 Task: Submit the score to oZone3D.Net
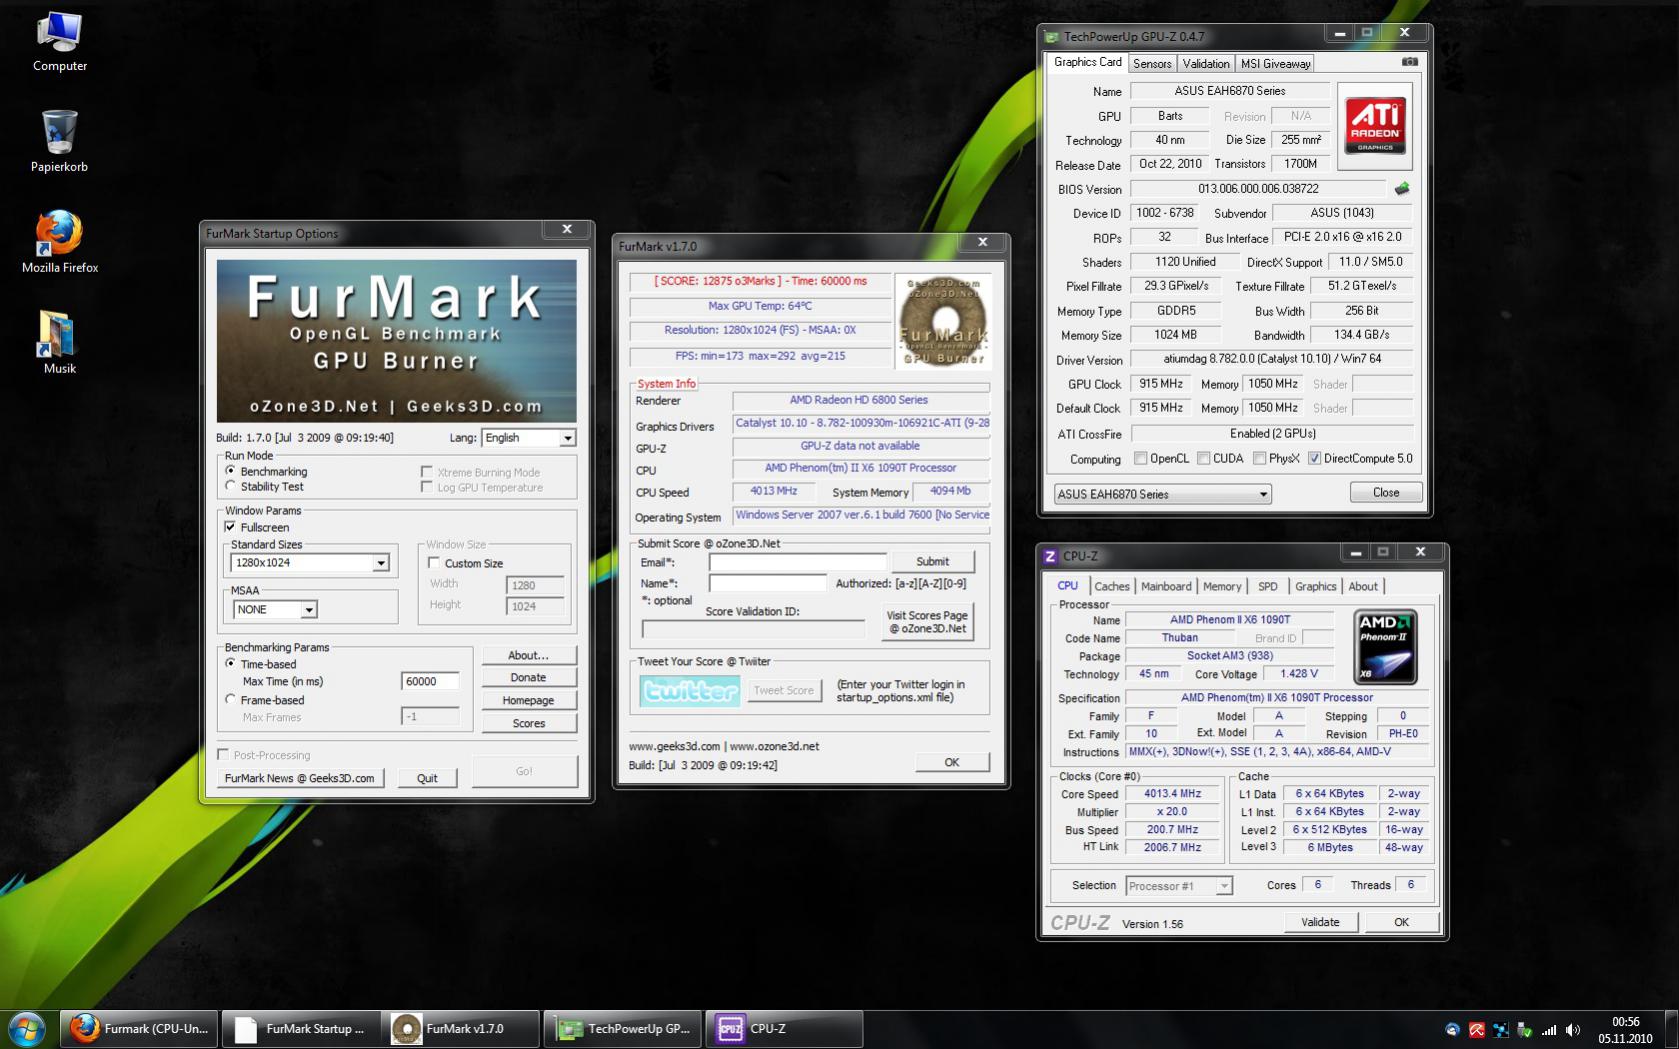coord(932,562)
